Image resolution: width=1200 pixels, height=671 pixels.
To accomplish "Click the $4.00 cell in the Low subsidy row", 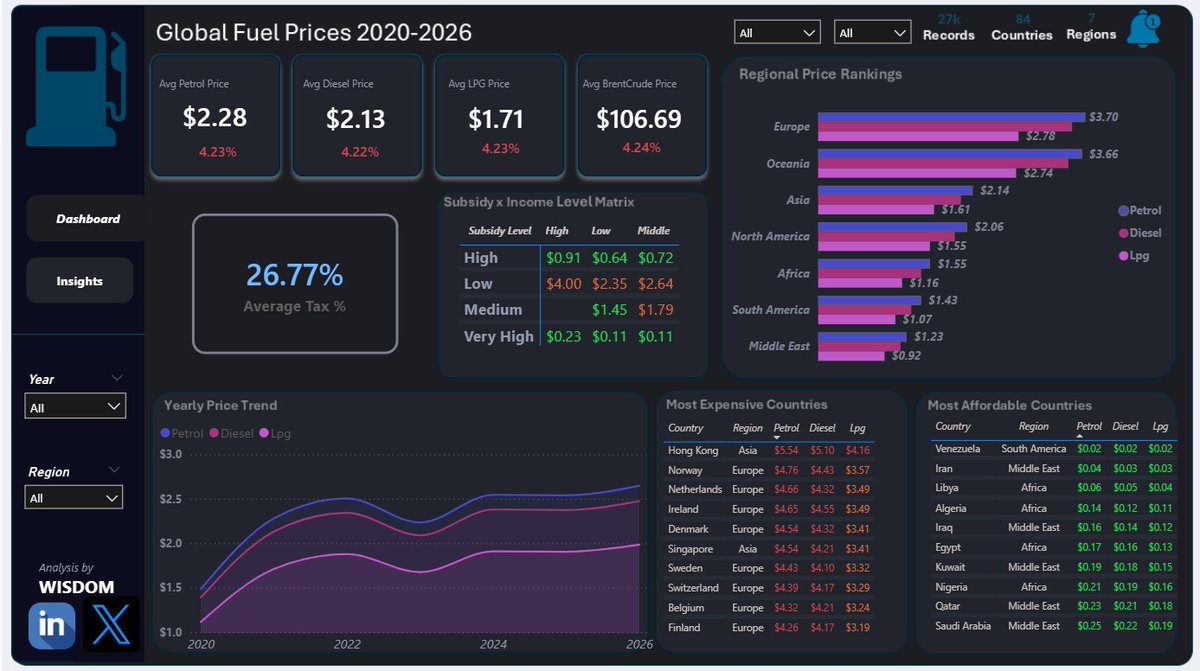I will click(563, 284).
